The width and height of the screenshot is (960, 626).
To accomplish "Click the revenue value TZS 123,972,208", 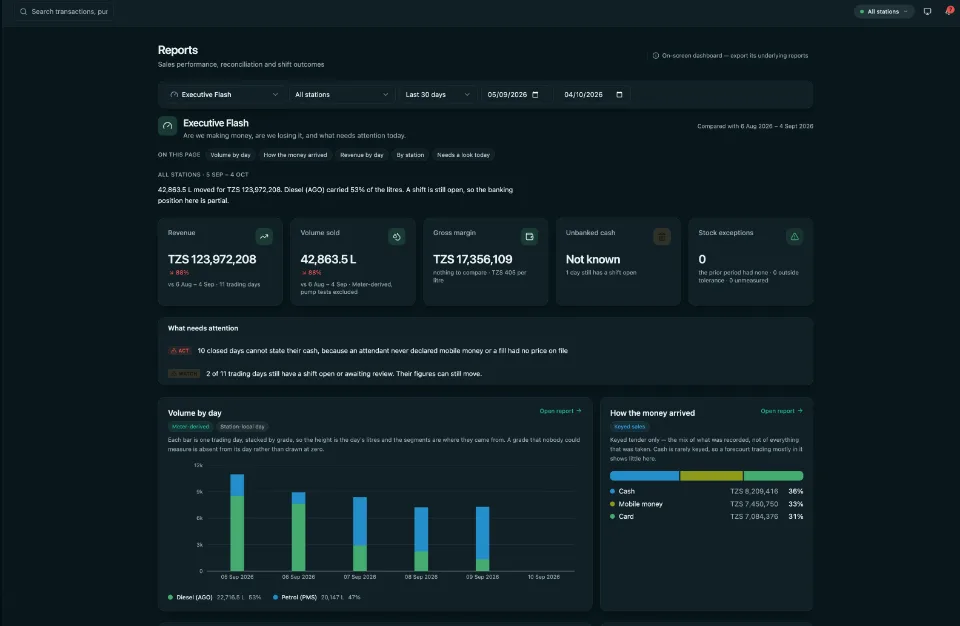I will tap(212, 260).
